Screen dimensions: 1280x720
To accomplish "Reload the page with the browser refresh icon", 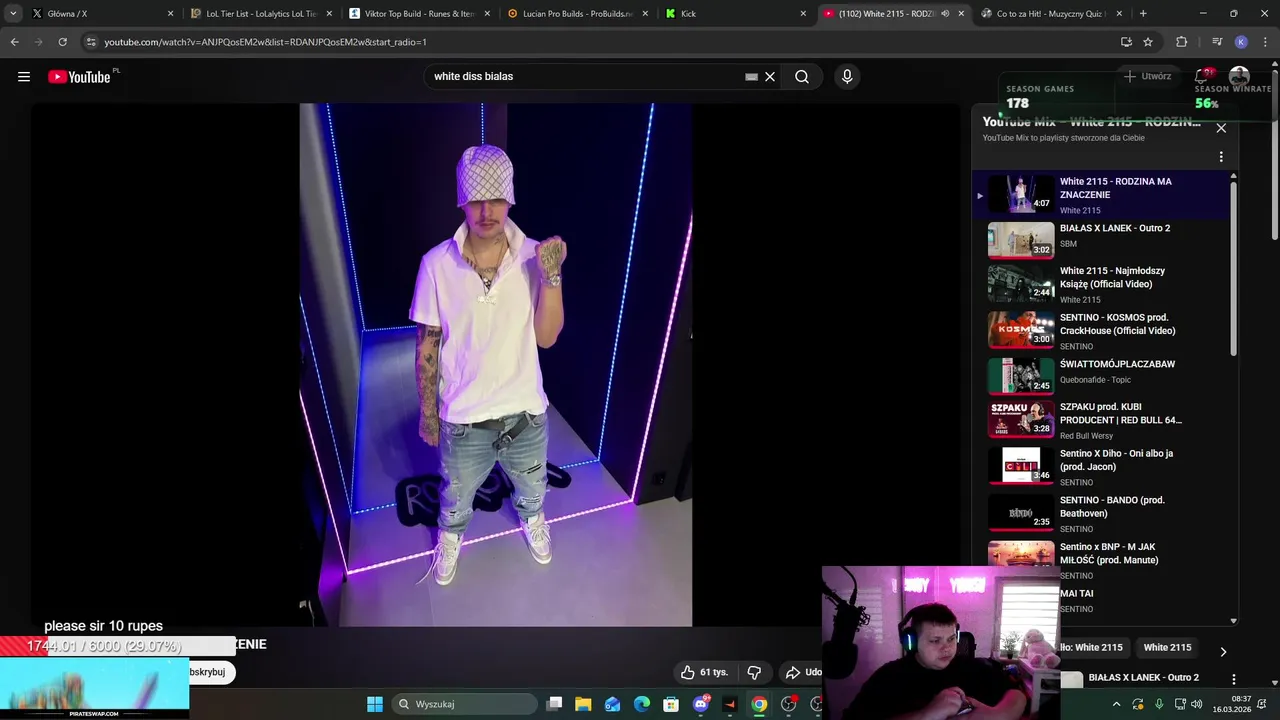I will coord(62,42).
